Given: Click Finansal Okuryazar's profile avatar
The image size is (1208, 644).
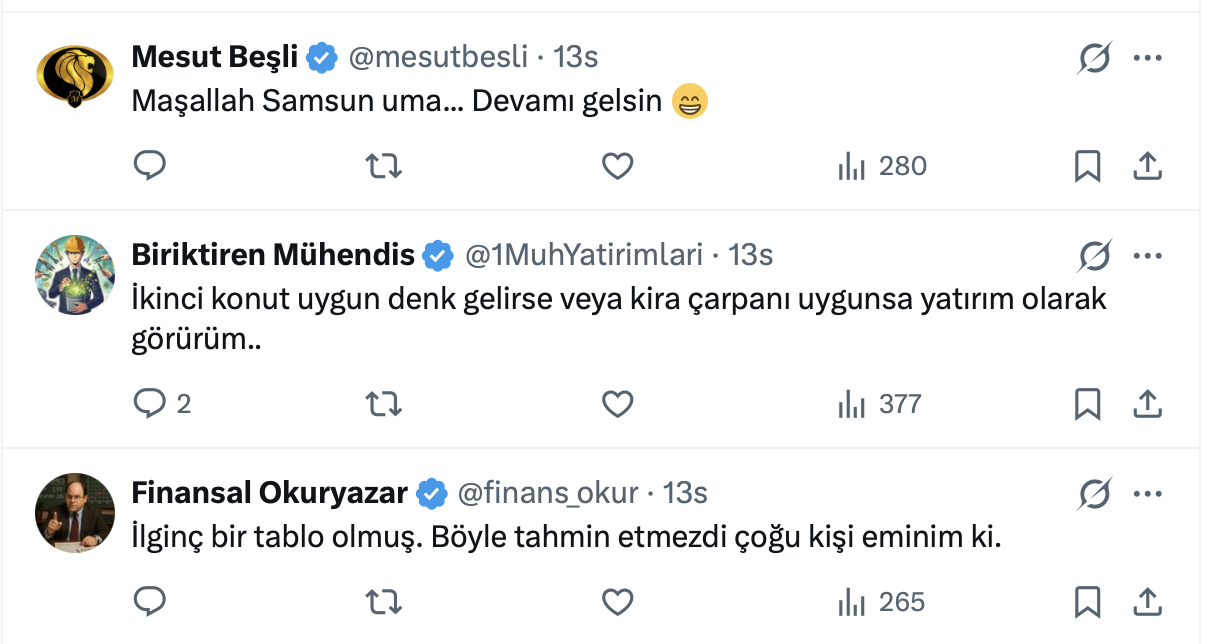Looking at the screenshot, I should (75, 513).
